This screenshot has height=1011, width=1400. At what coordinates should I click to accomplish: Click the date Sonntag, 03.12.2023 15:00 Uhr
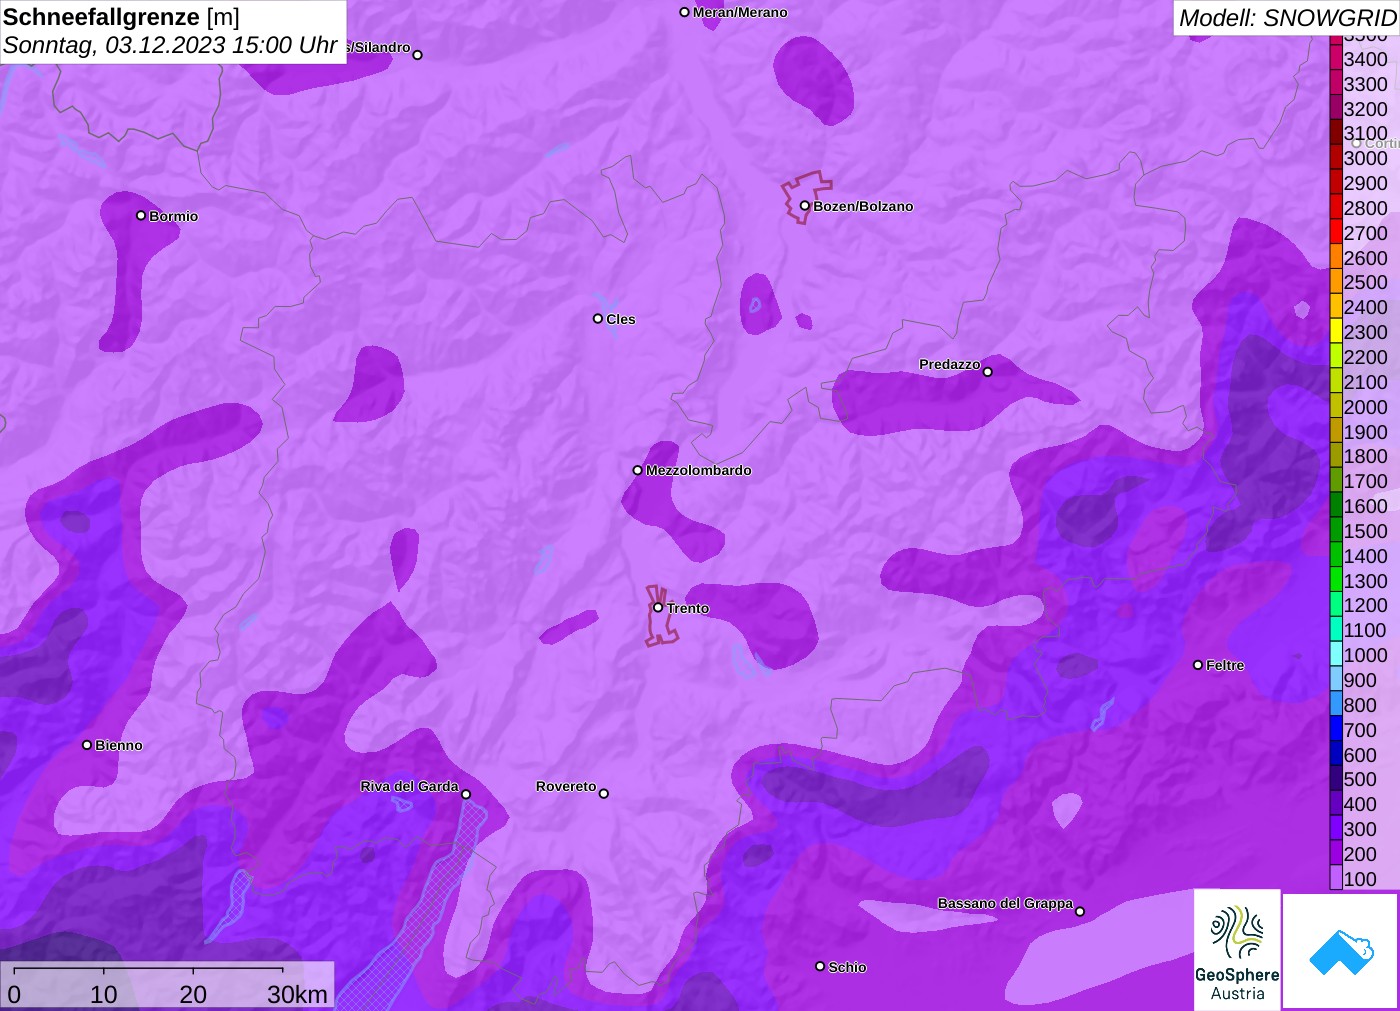pos(170,45)
